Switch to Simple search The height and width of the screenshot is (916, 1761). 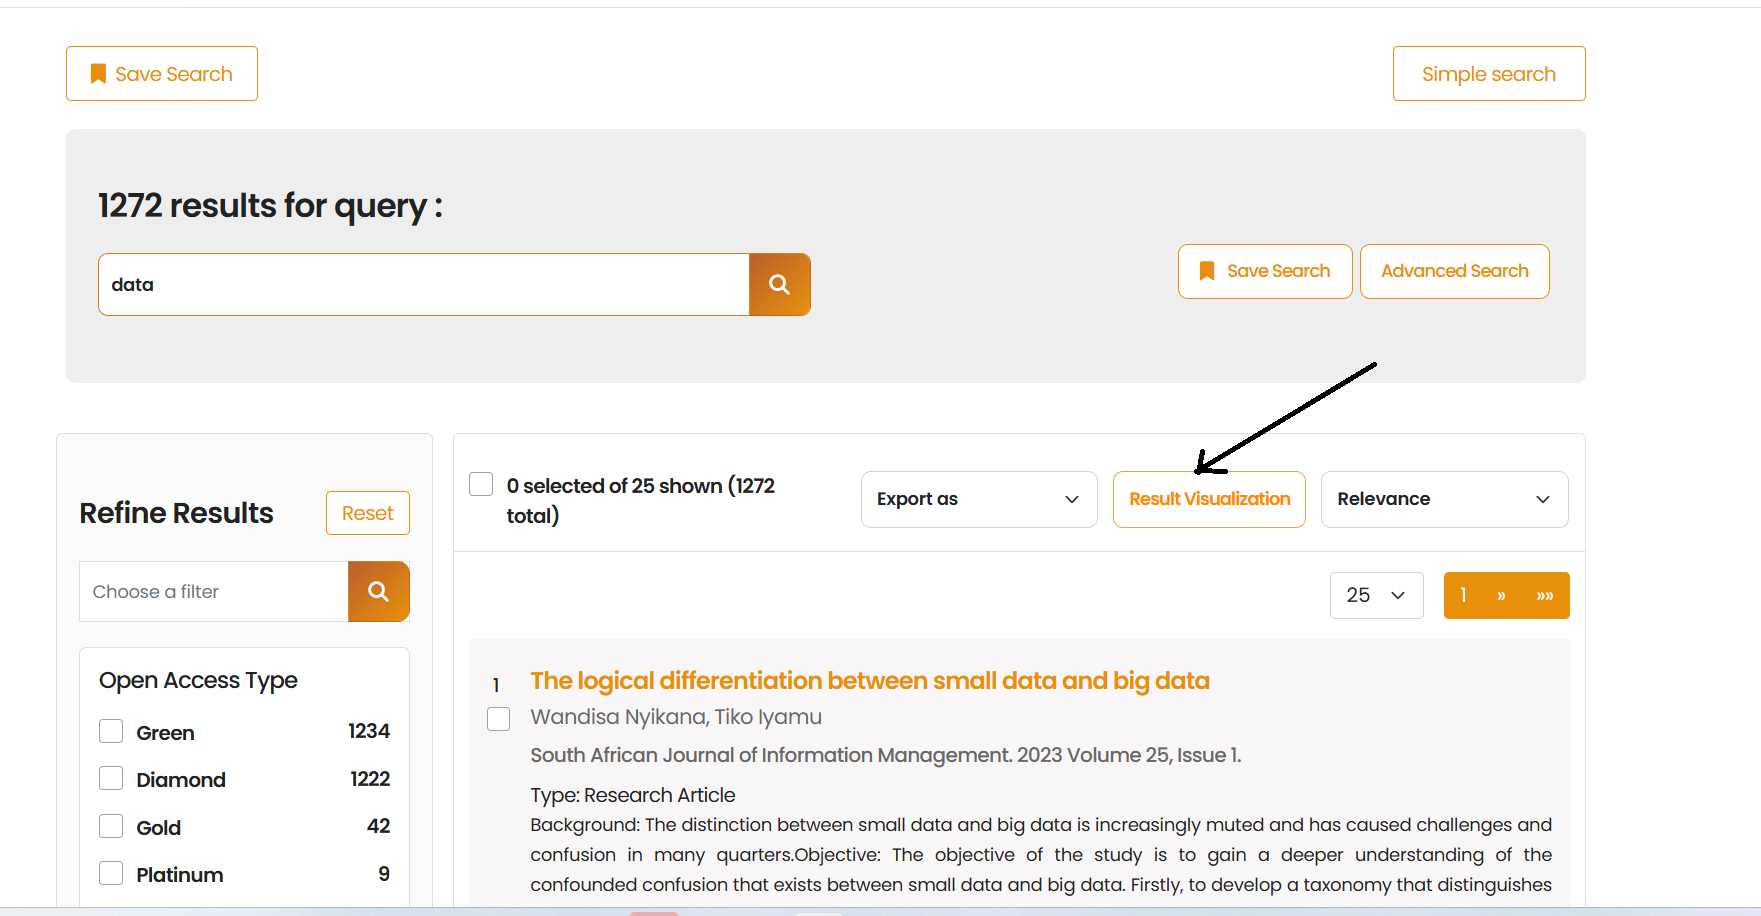(1489, 74)
